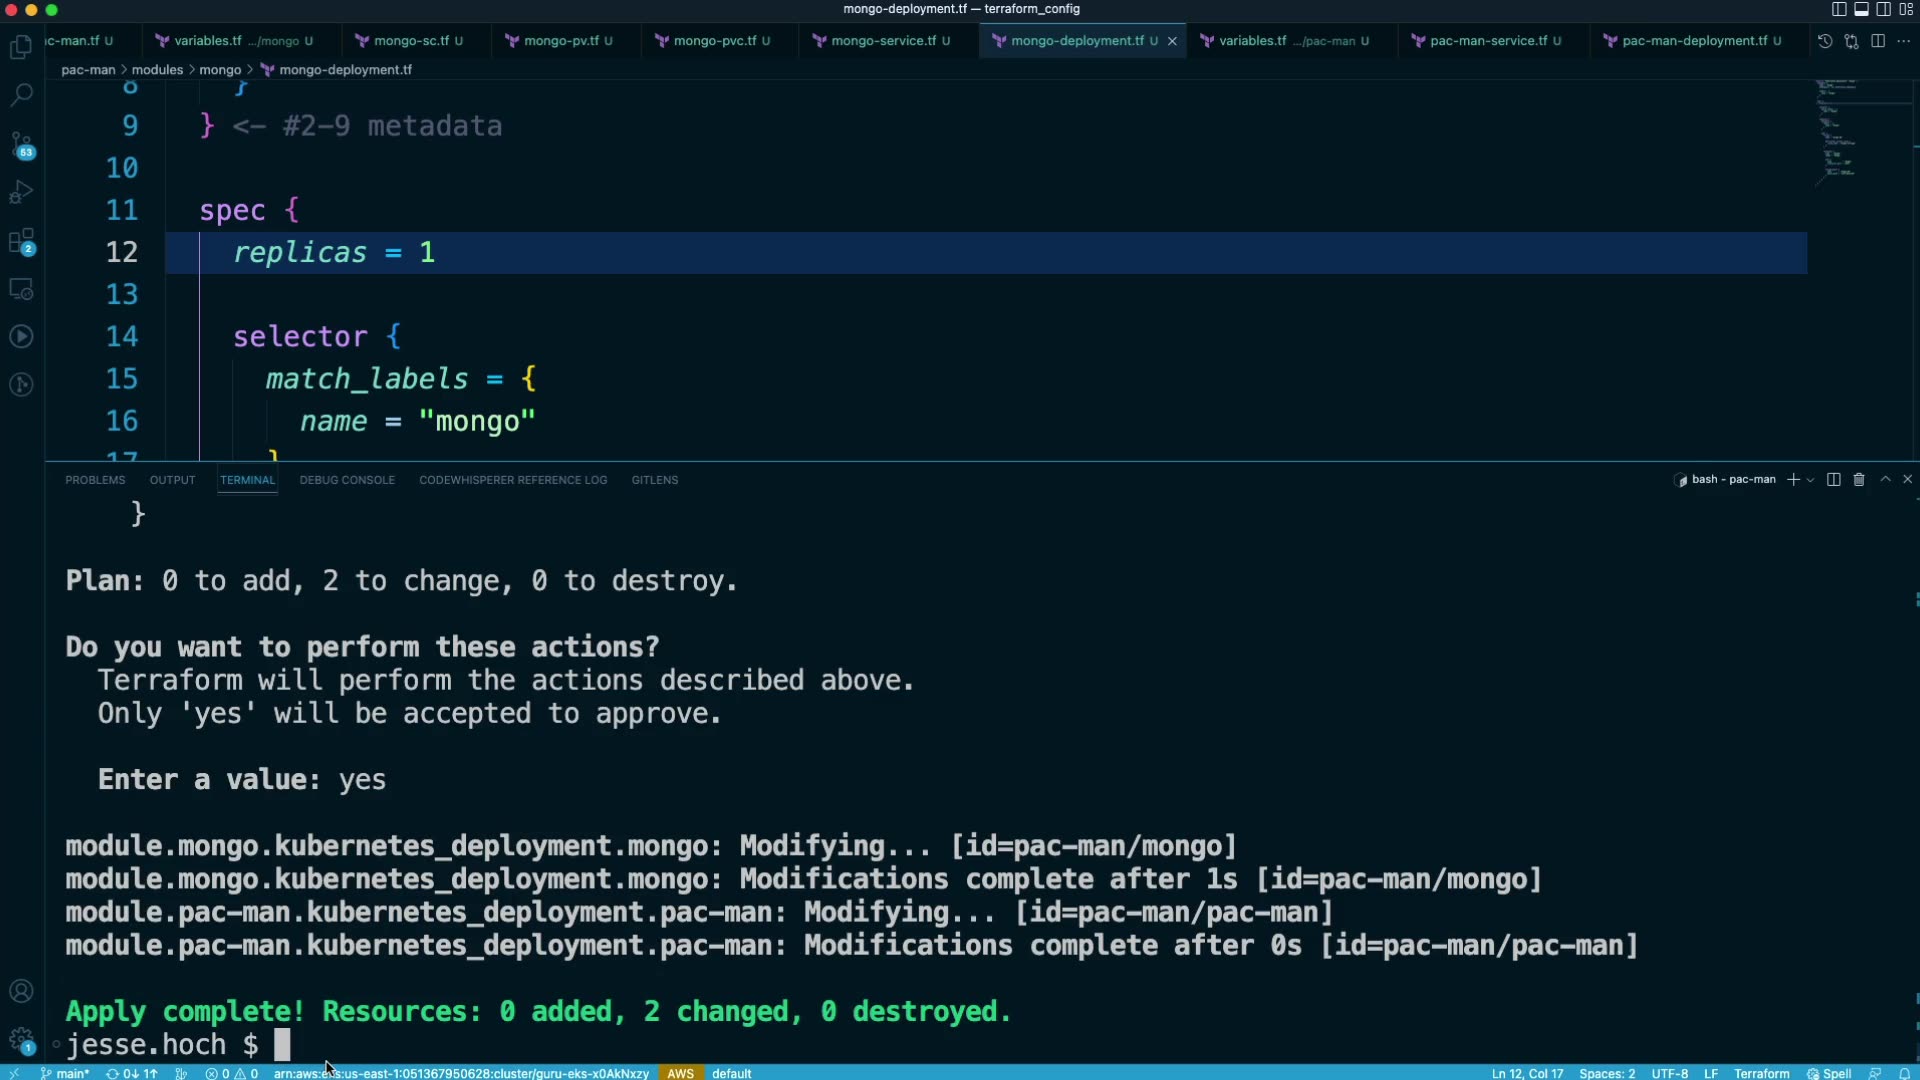Screen dimensions: 1920x1080
Task: Open the Source Control view with 53 badge
Action: point(22,144)
